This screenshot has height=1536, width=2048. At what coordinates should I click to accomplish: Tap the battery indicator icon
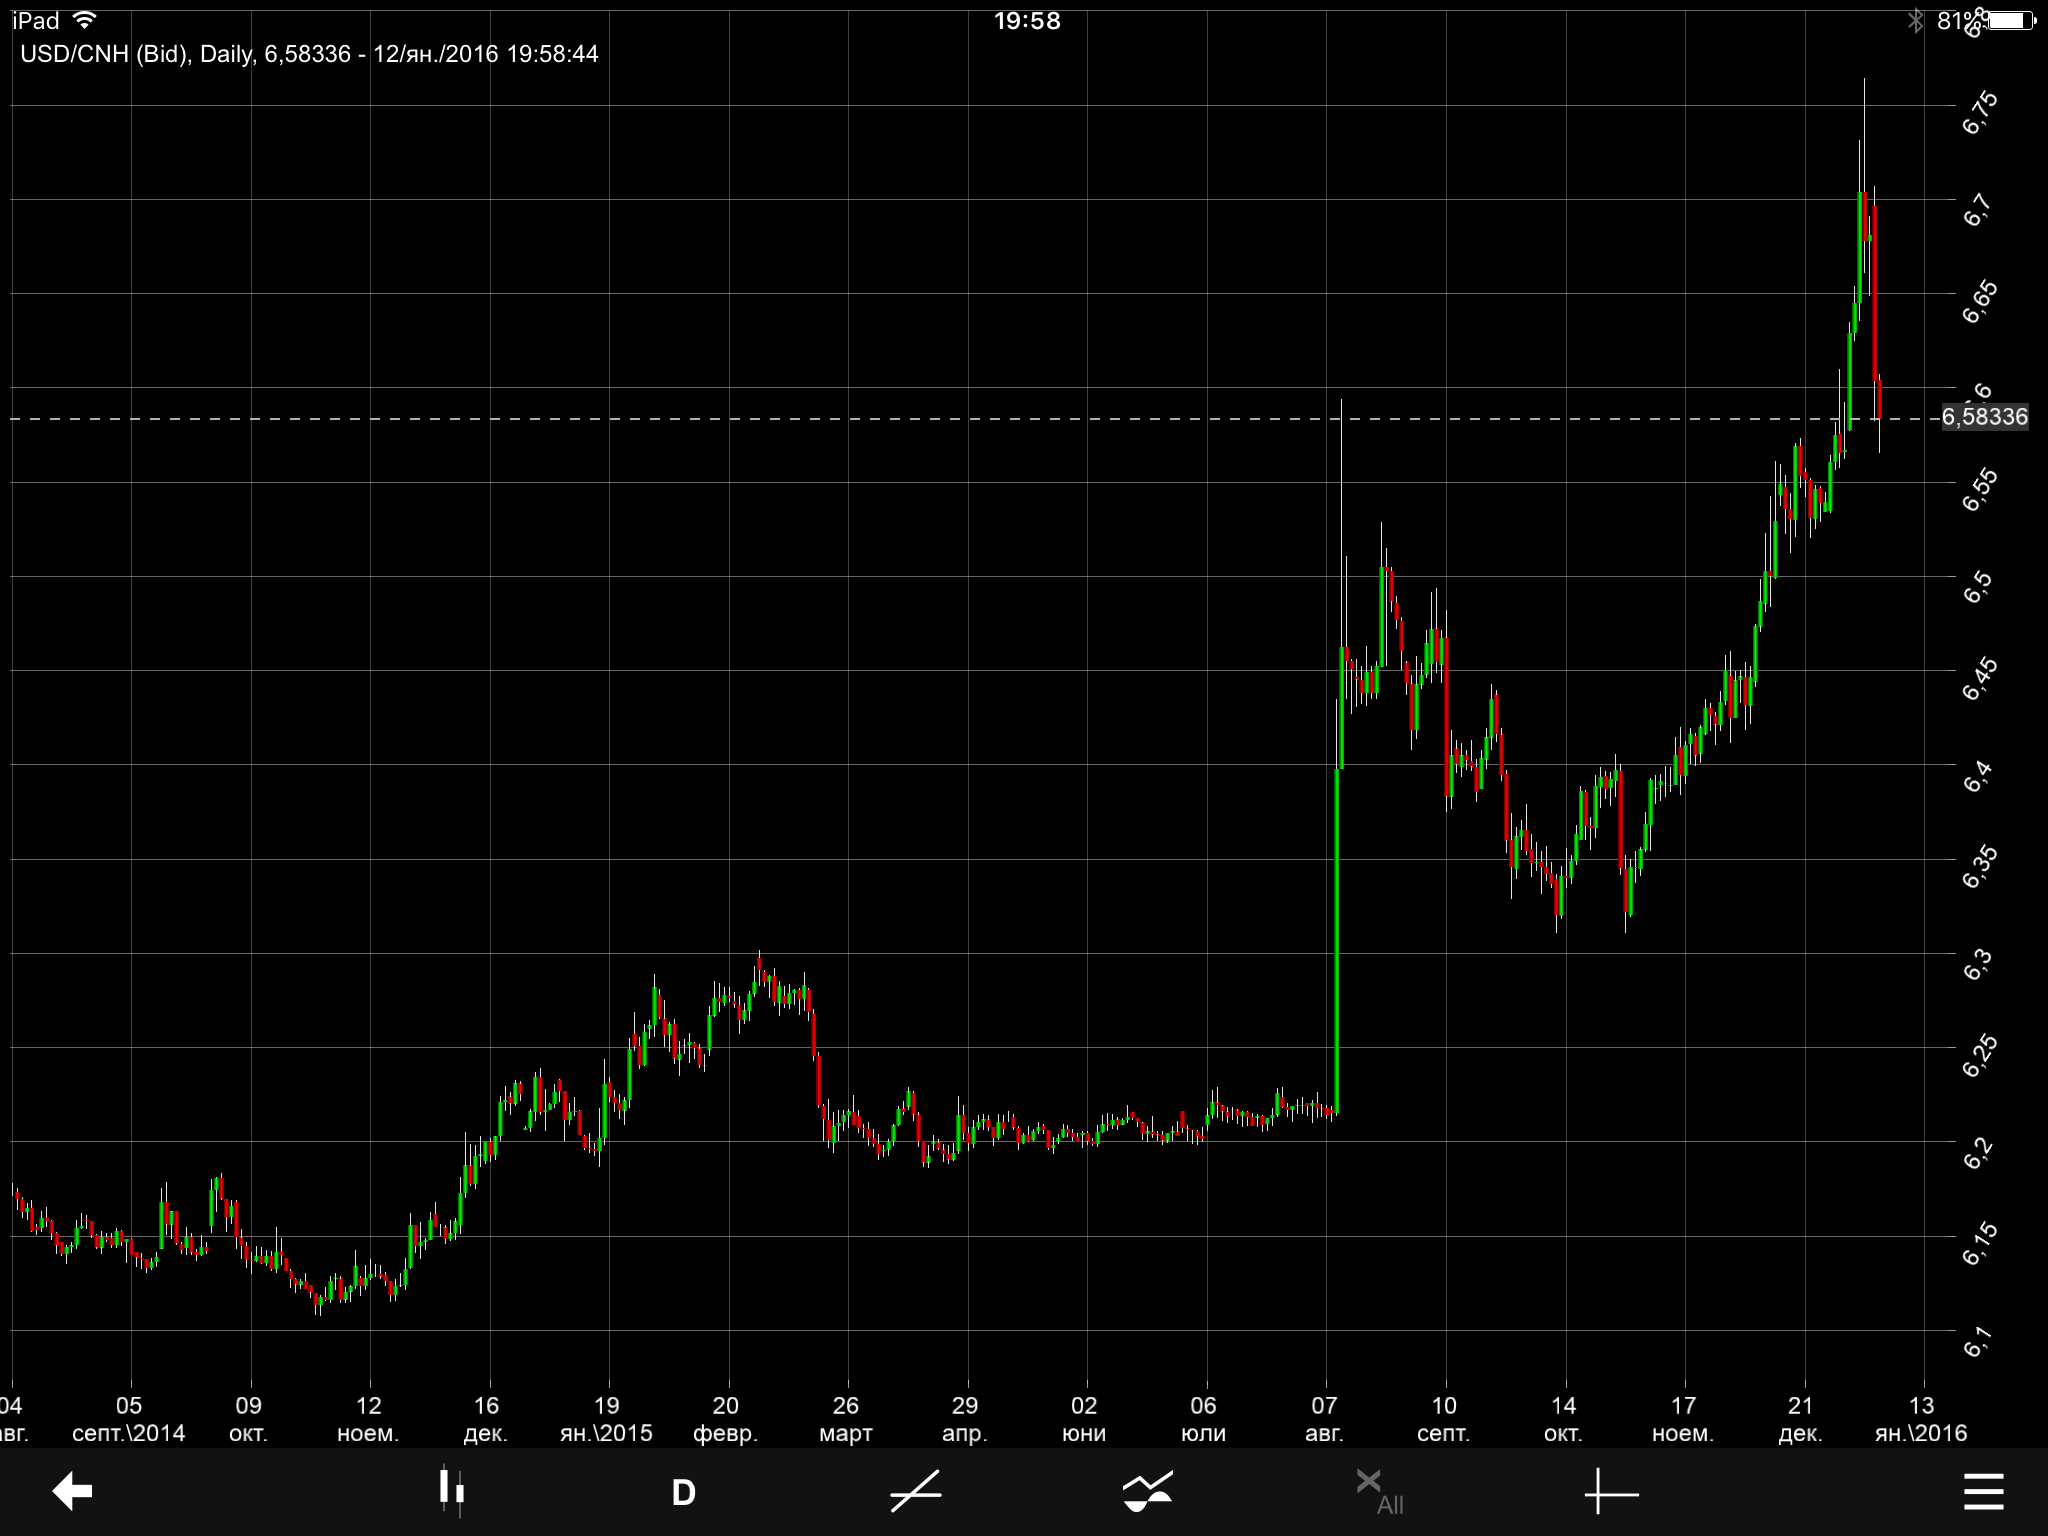2011,20
